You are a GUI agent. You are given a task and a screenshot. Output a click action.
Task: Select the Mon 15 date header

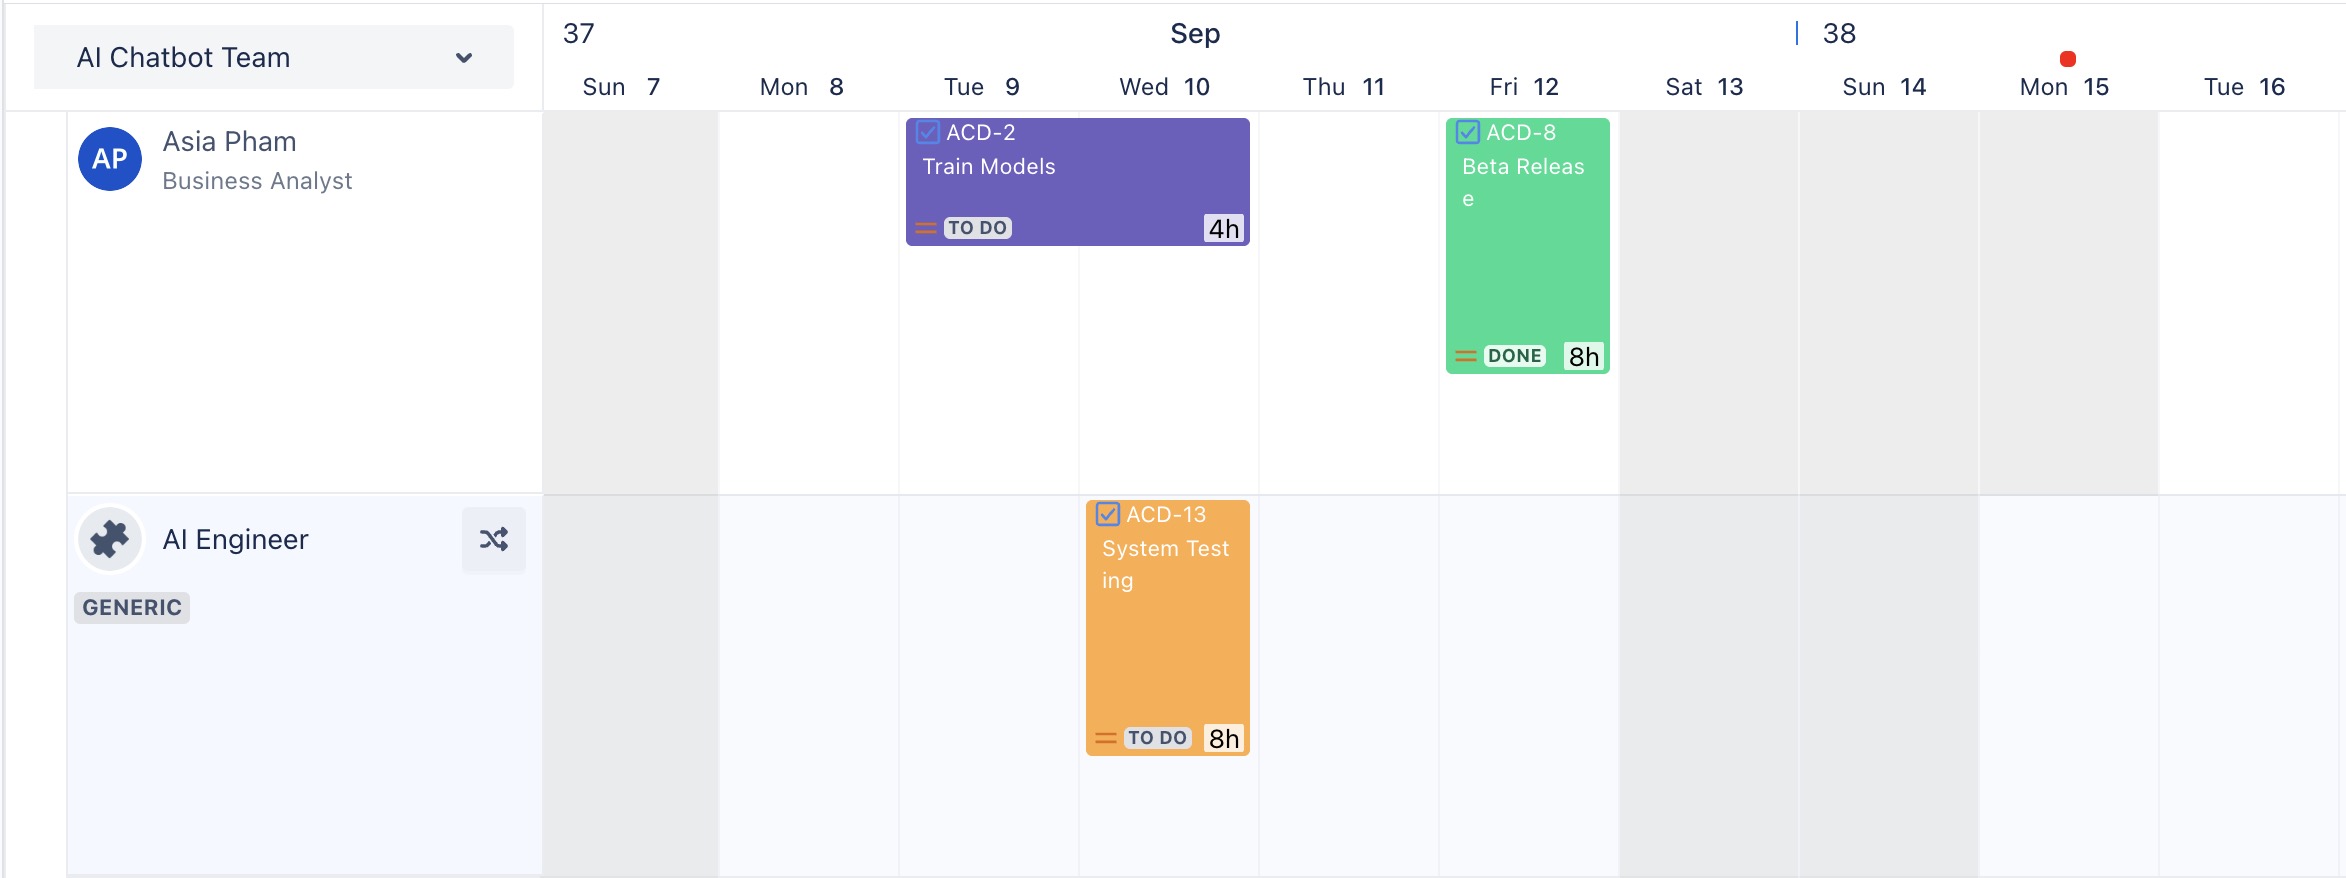point(2064,87)
